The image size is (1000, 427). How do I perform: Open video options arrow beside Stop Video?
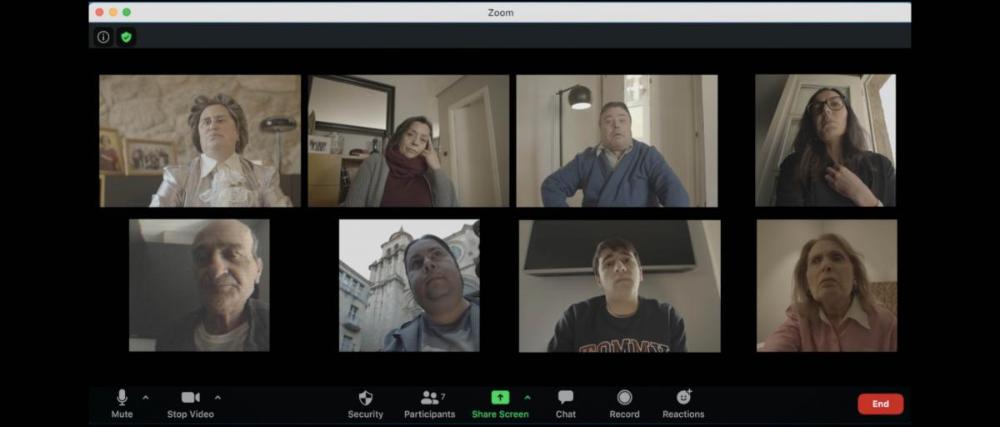coord(217,398)
